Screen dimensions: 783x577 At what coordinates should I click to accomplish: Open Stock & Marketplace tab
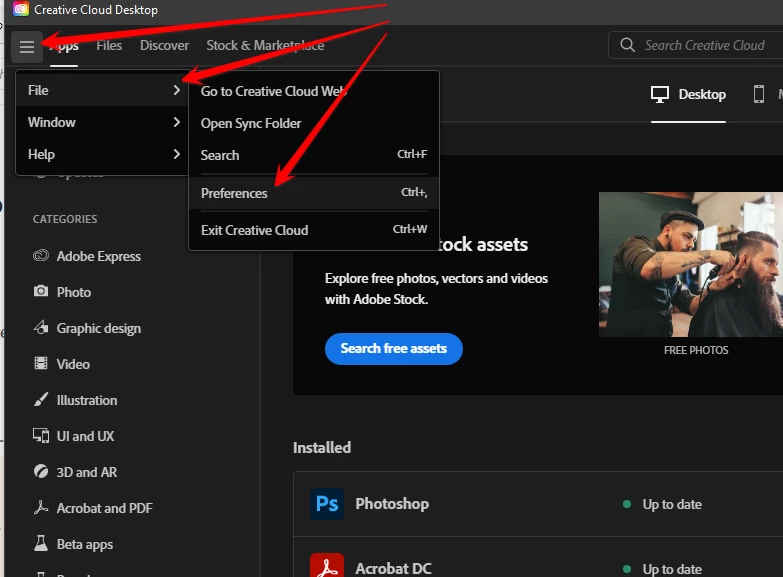(x=265, y=45)
